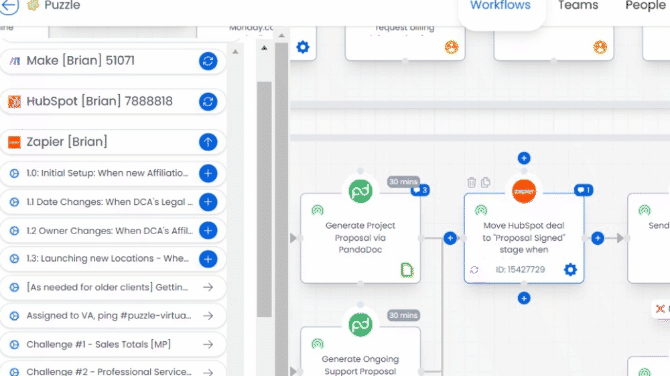The image size is (670, 376).
Task: Switch to the Teams tab
Action: click(578, 6)
